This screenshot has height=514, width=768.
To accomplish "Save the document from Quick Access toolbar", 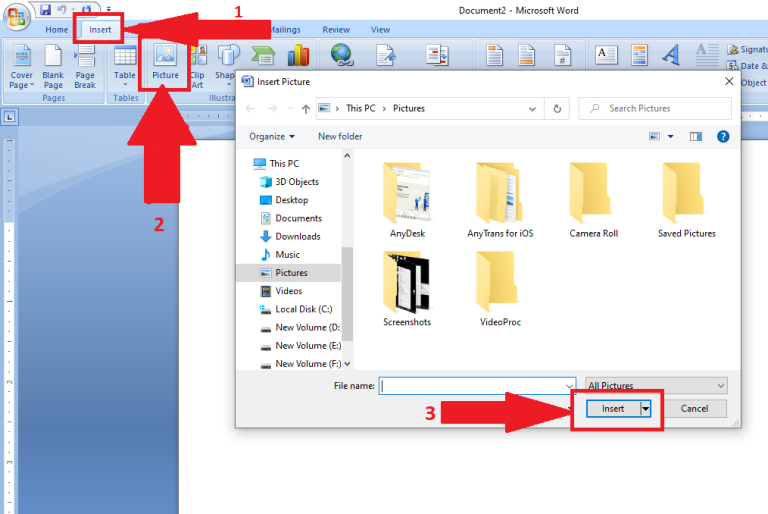I will [46, 9].
